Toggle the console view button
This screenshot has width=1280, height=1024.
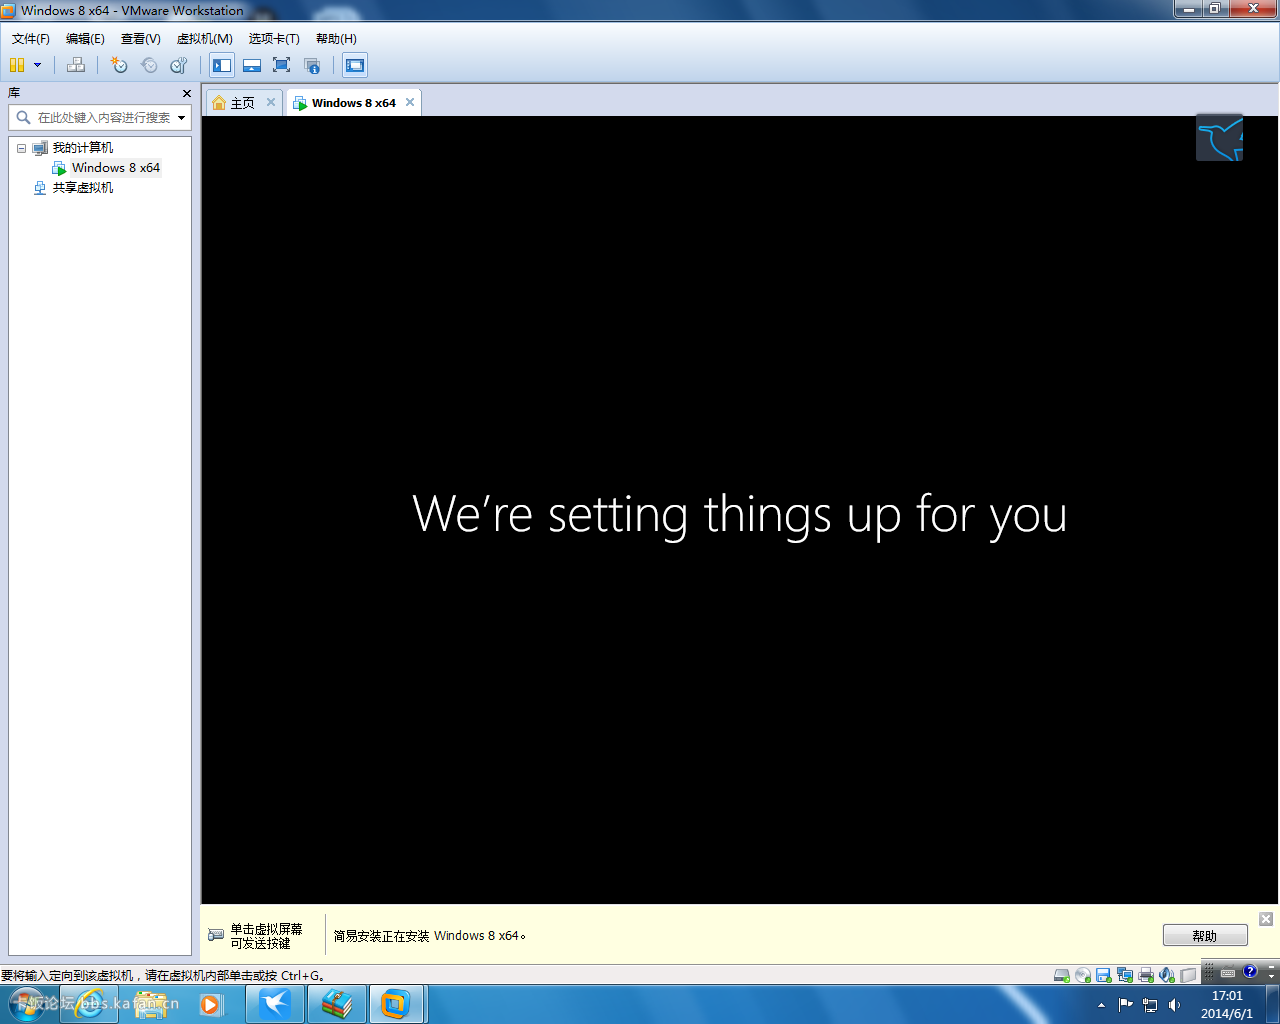click(355, 65)
